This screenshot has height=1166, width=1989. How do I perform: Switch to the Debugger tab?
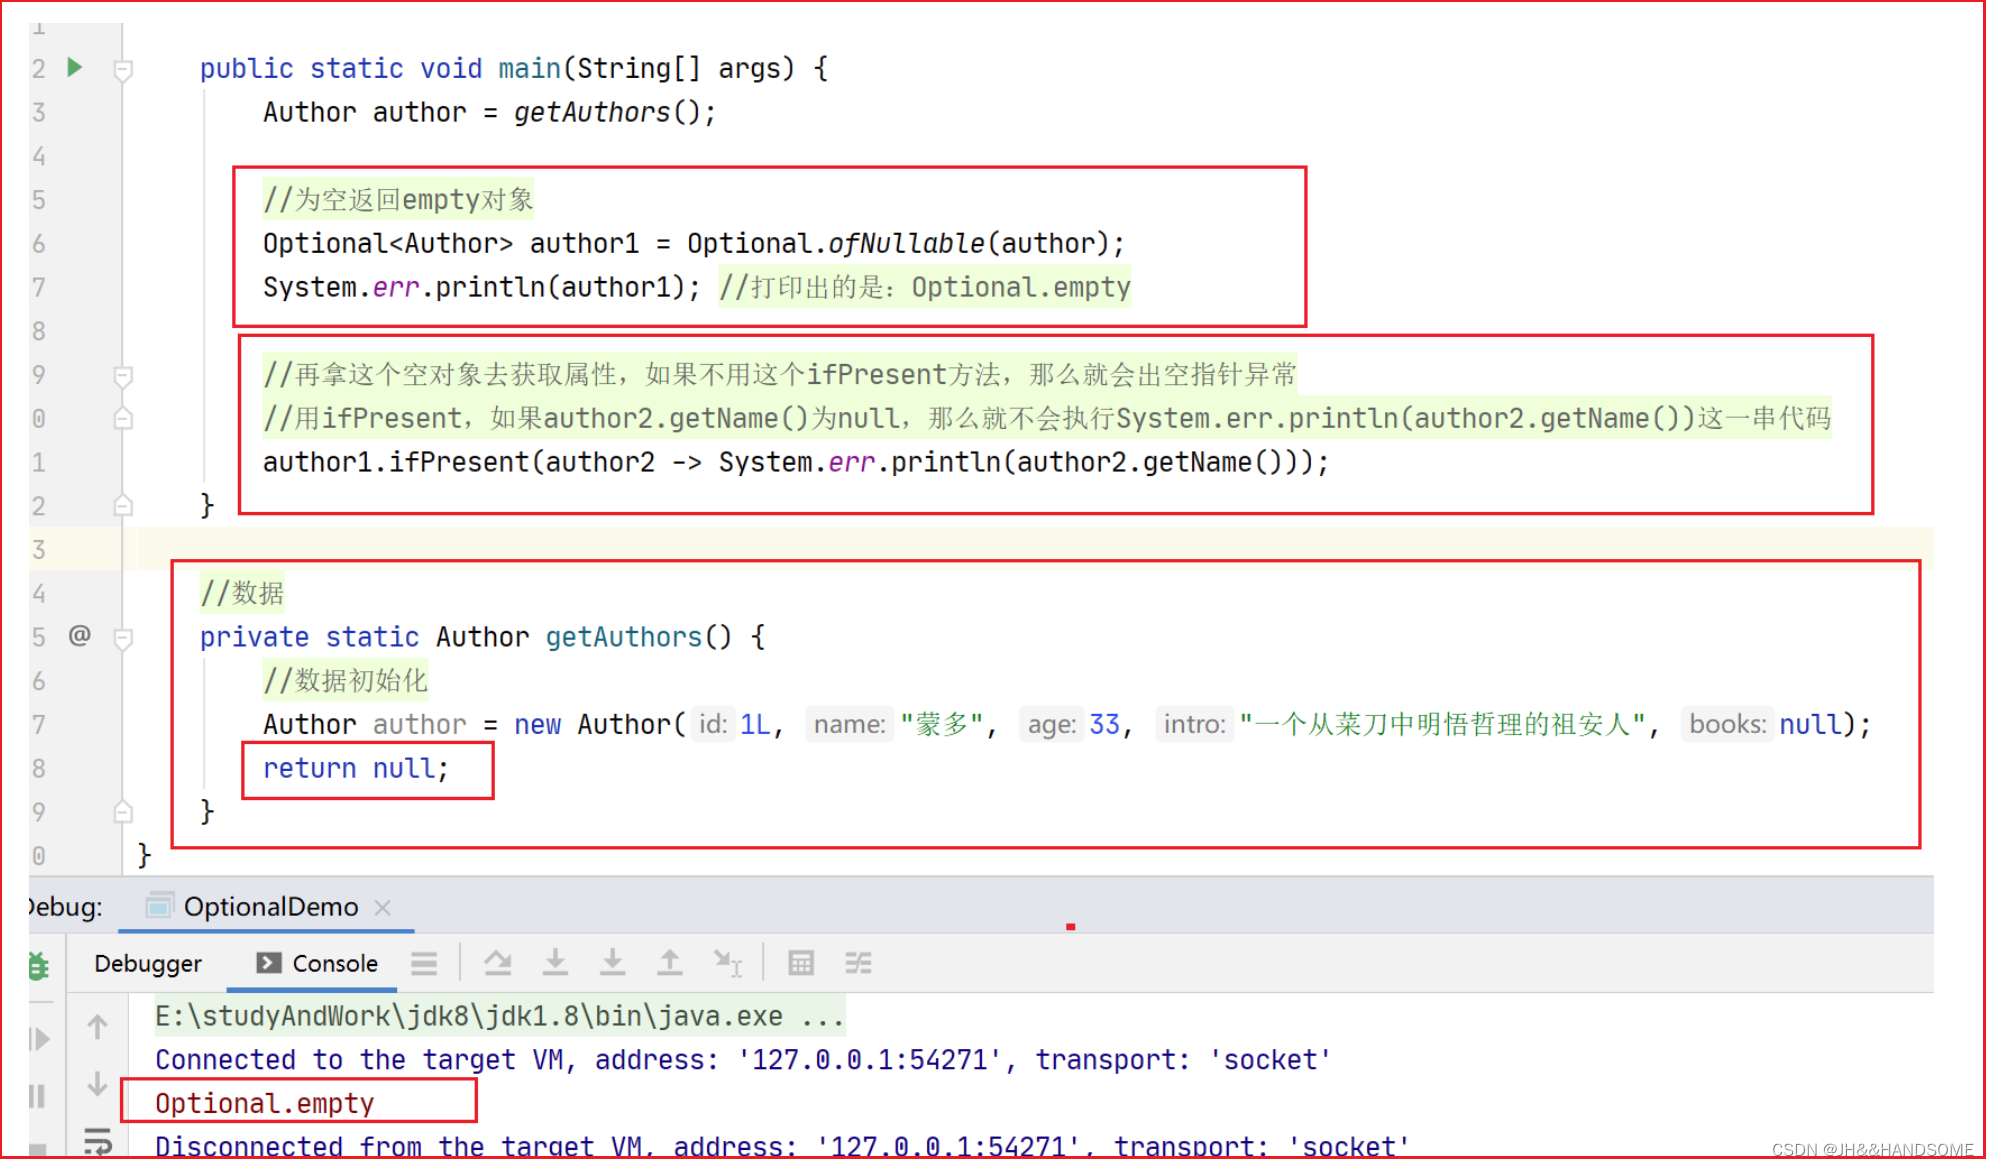pos(148,963)
